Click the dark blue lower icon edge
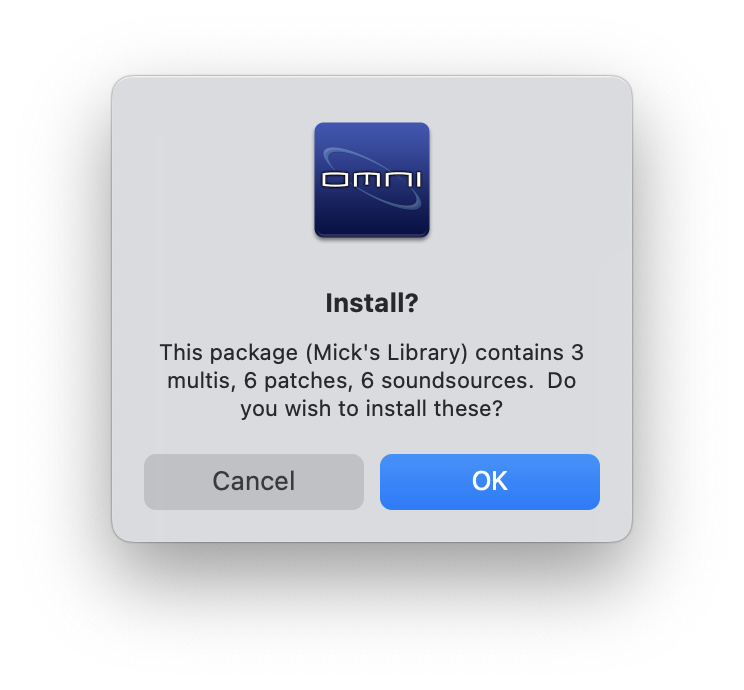 pyautogui.click(x=372, y=232)
